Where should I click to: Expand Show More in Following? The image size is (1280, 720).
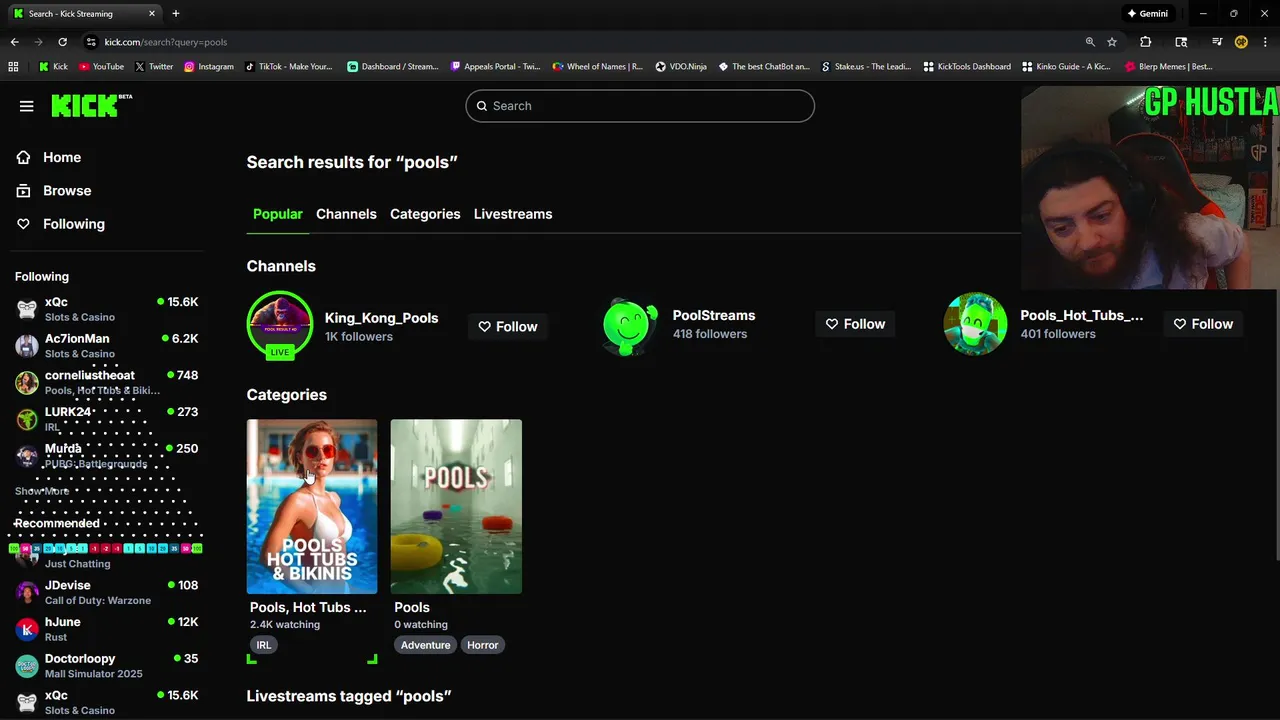pos(42,491)
